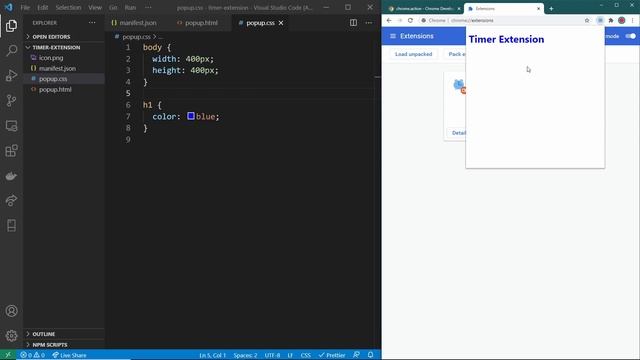Open notifications bell in status bar
This screenshot has width=640, height=360.
(x=371, y=355)
